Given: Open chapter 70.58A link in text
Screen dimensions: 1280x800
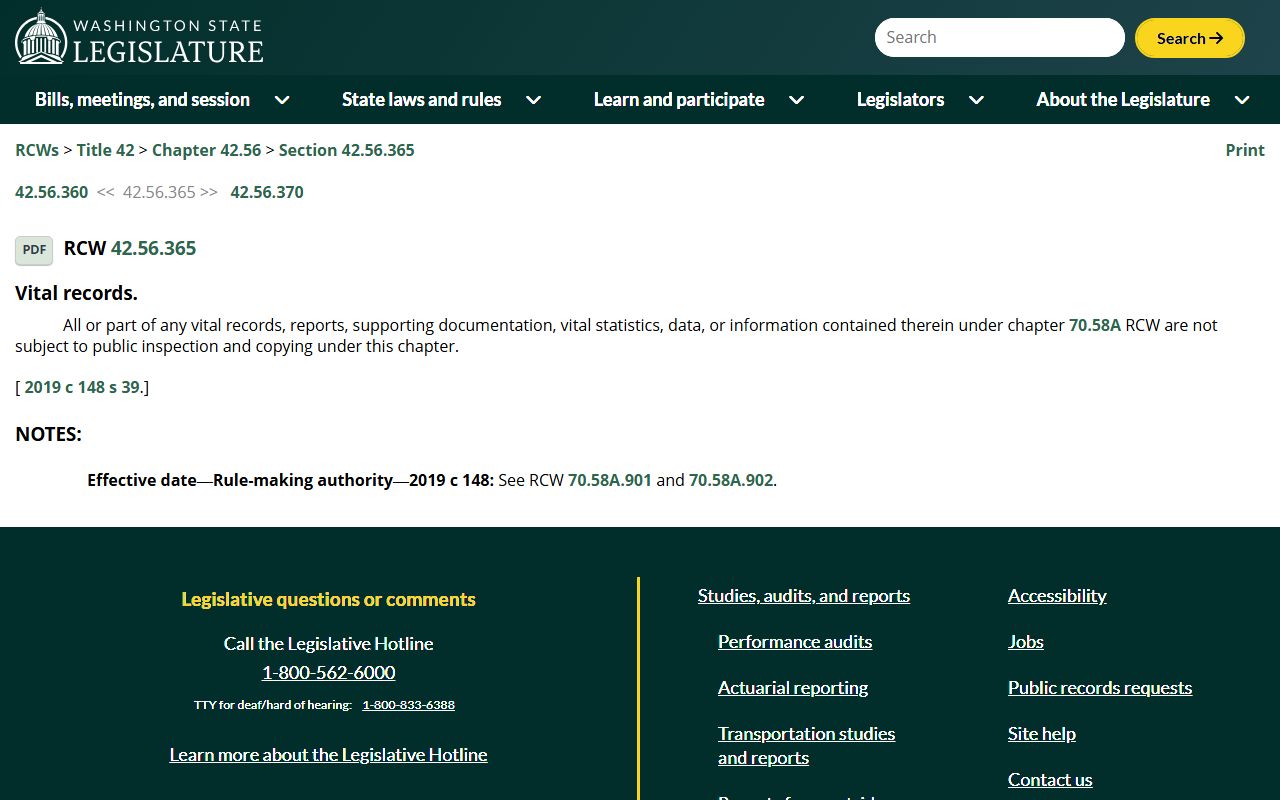Looking at the screenshot, I should tap(1094, 325).
